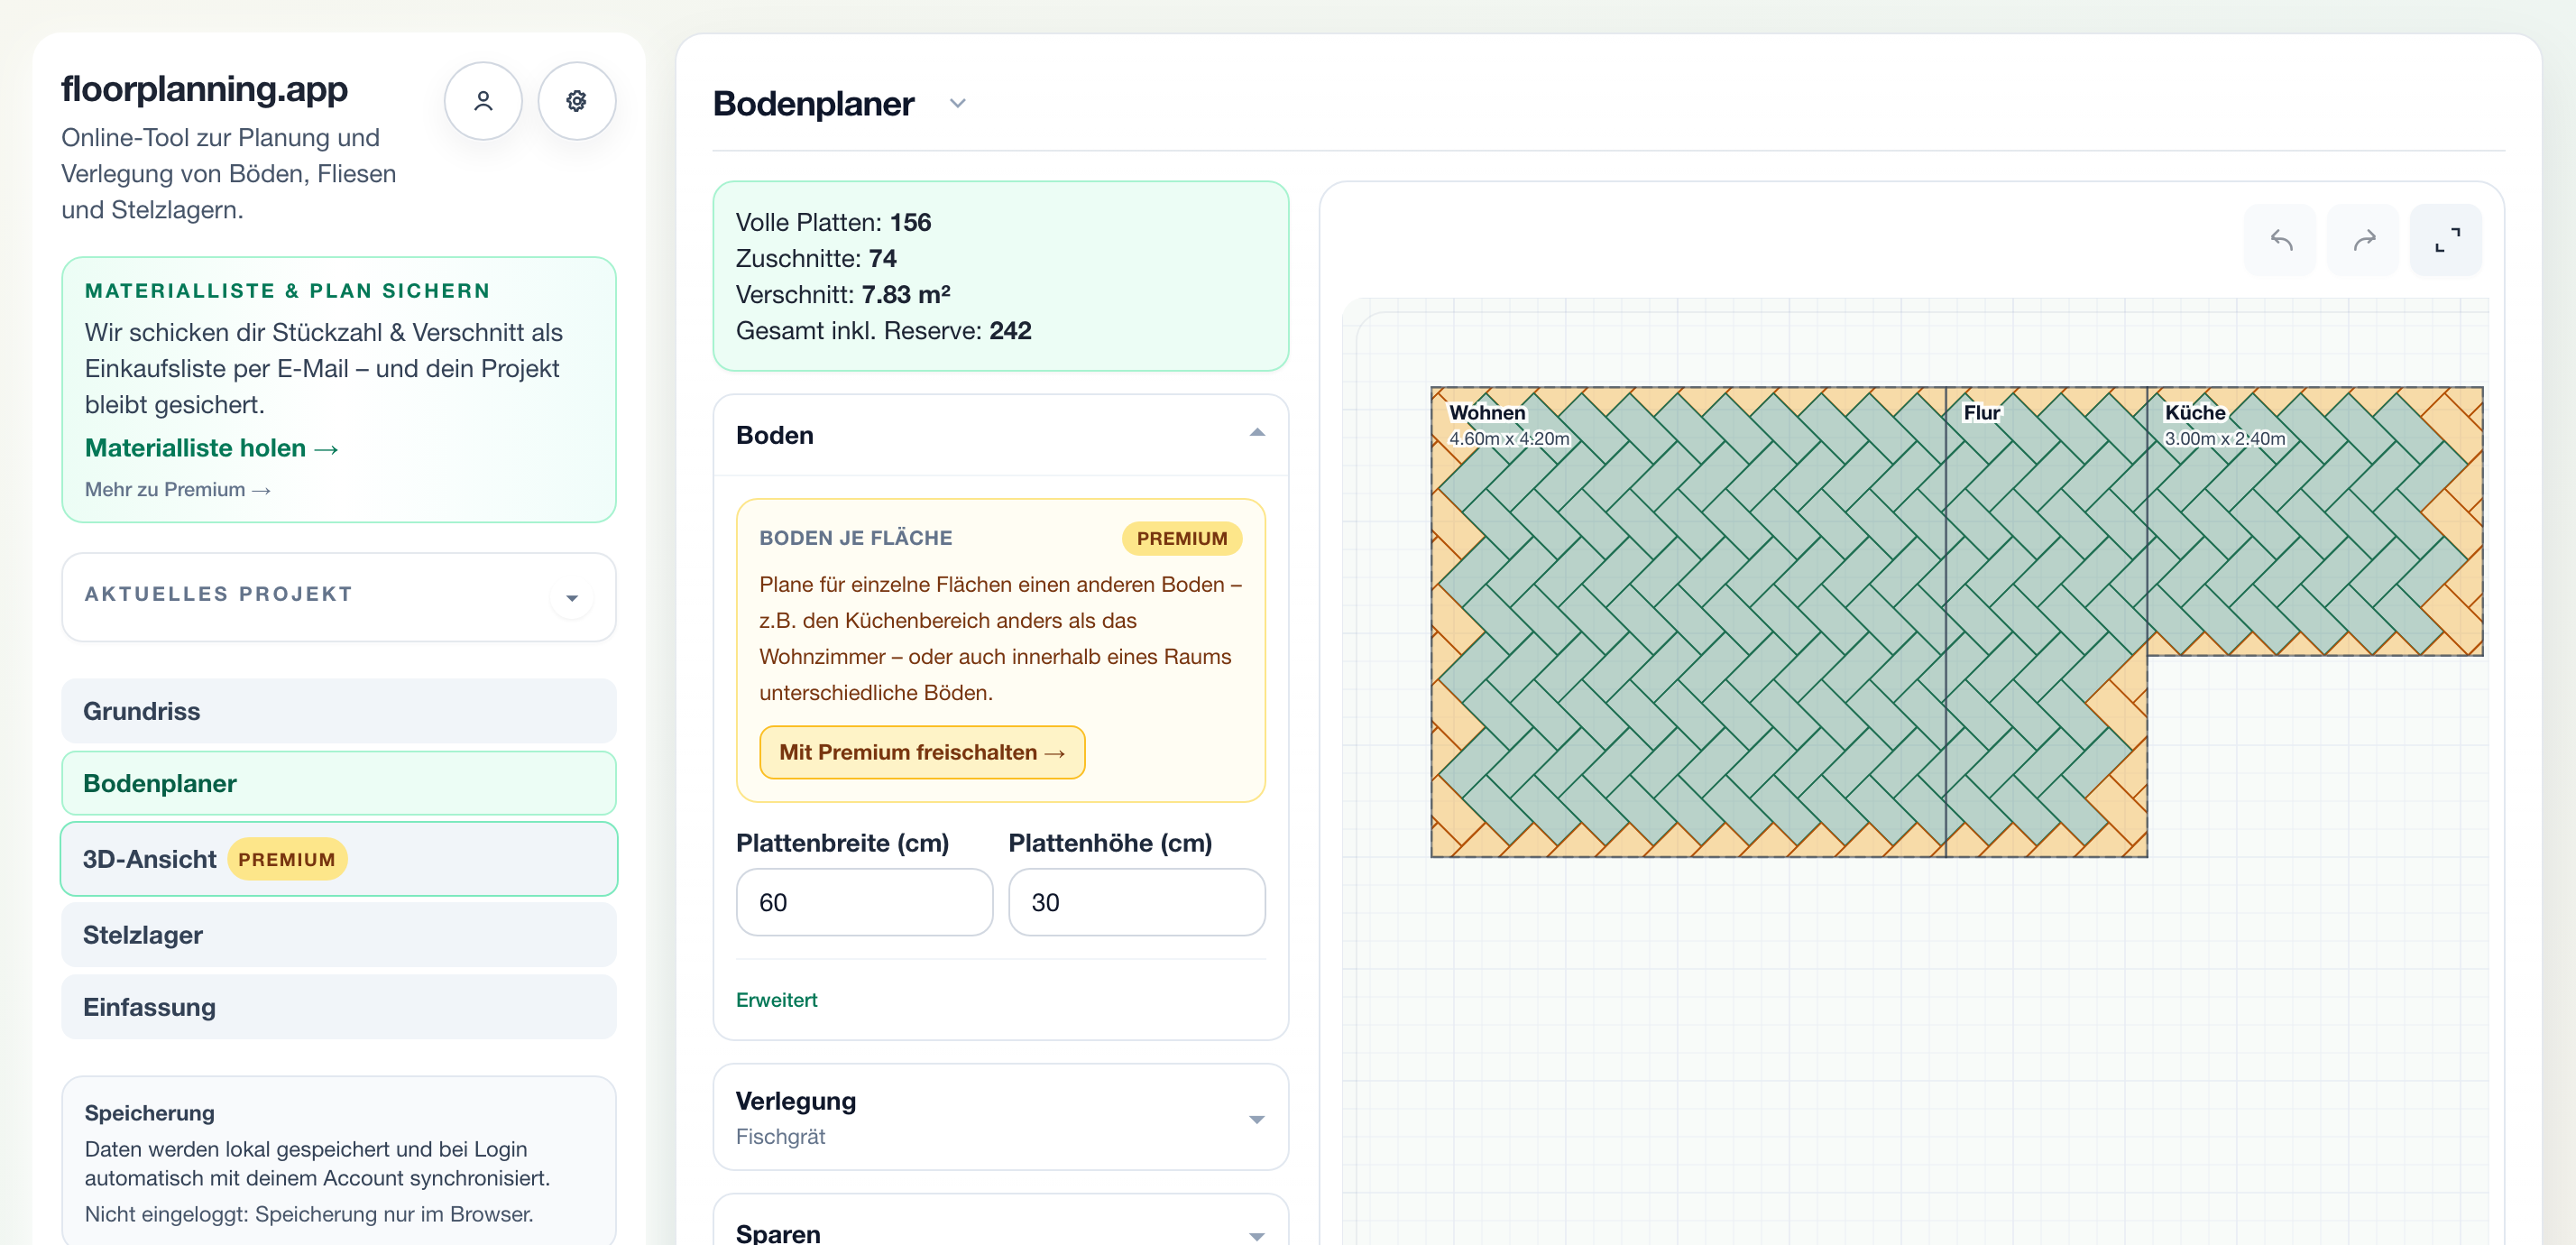Click the PREMIUM badge next to 3D-Ansicht

point(287,860)
